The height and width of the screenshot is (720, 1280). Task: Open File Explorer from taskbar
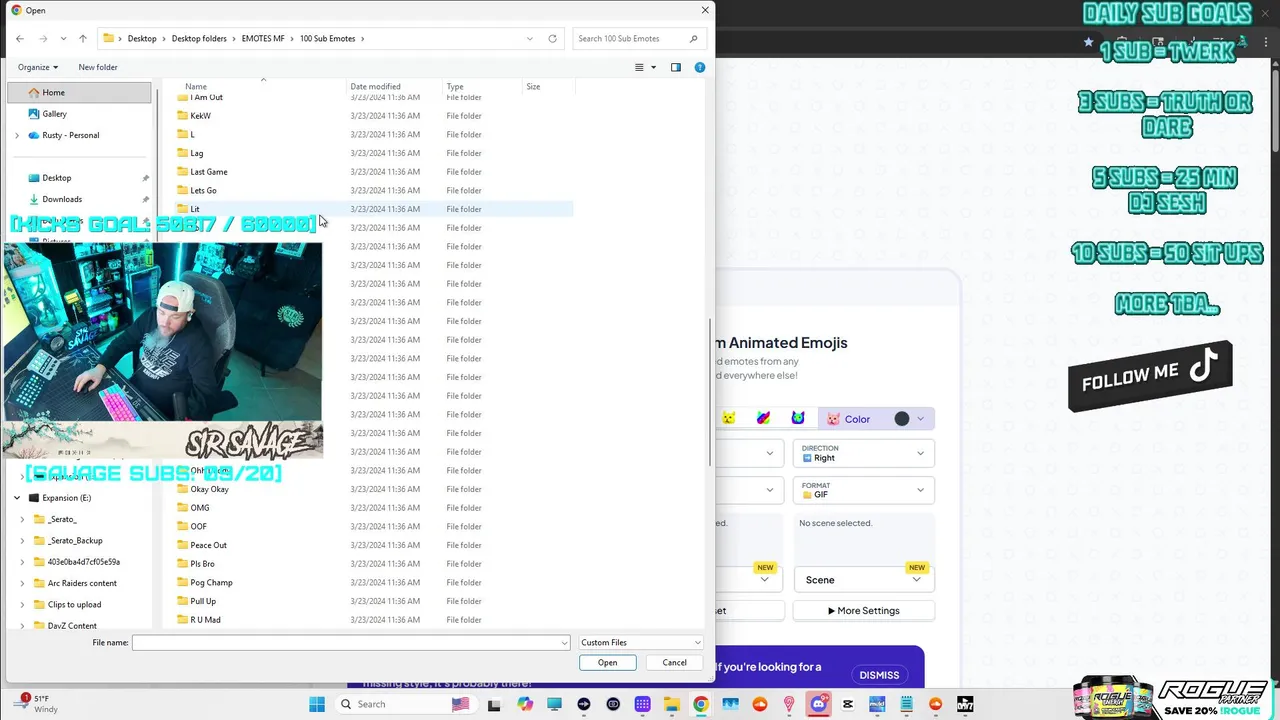tap(672, 704)
